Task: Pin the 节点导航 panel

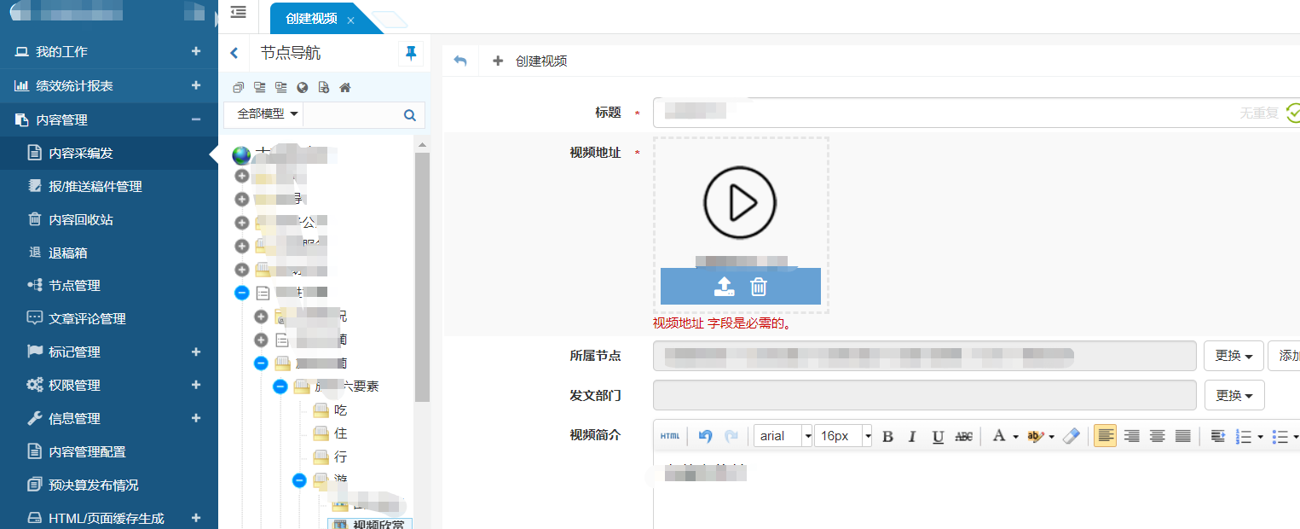Action: pyautogui.click(x=410, y=53)
